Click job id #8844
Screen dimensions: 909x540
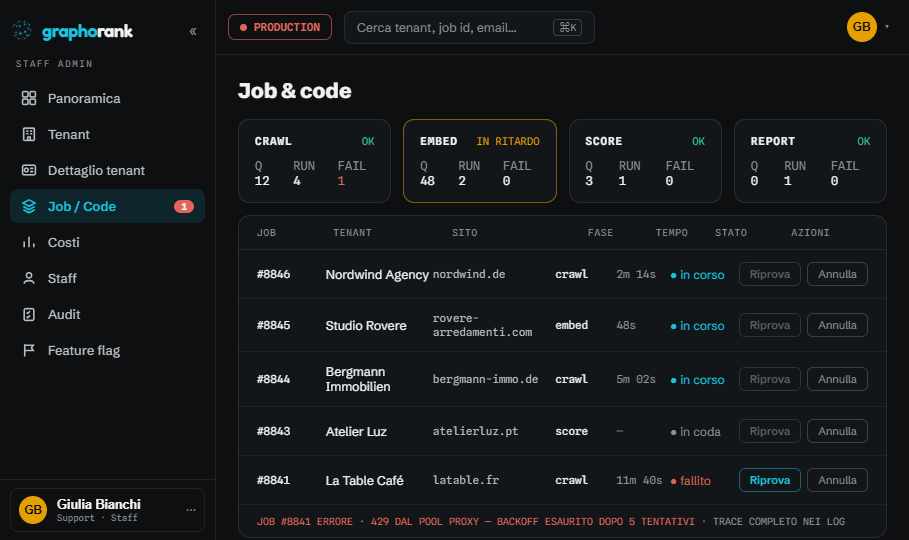click(274, 379)
